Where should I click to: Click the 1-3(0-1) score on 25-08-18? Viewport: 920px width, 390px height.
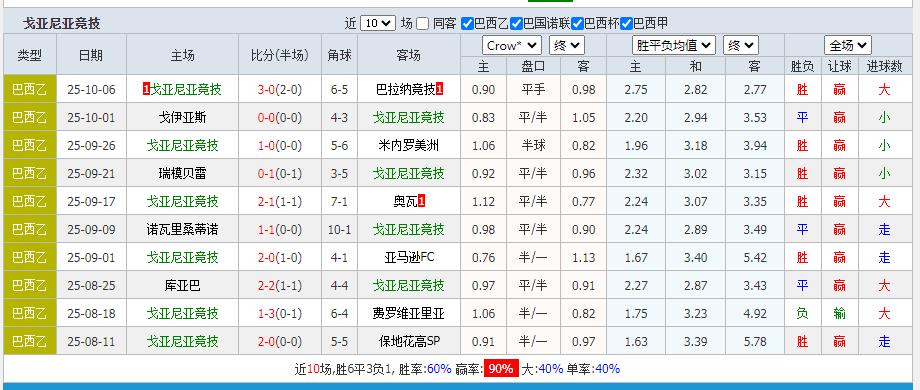pos(280,314)
